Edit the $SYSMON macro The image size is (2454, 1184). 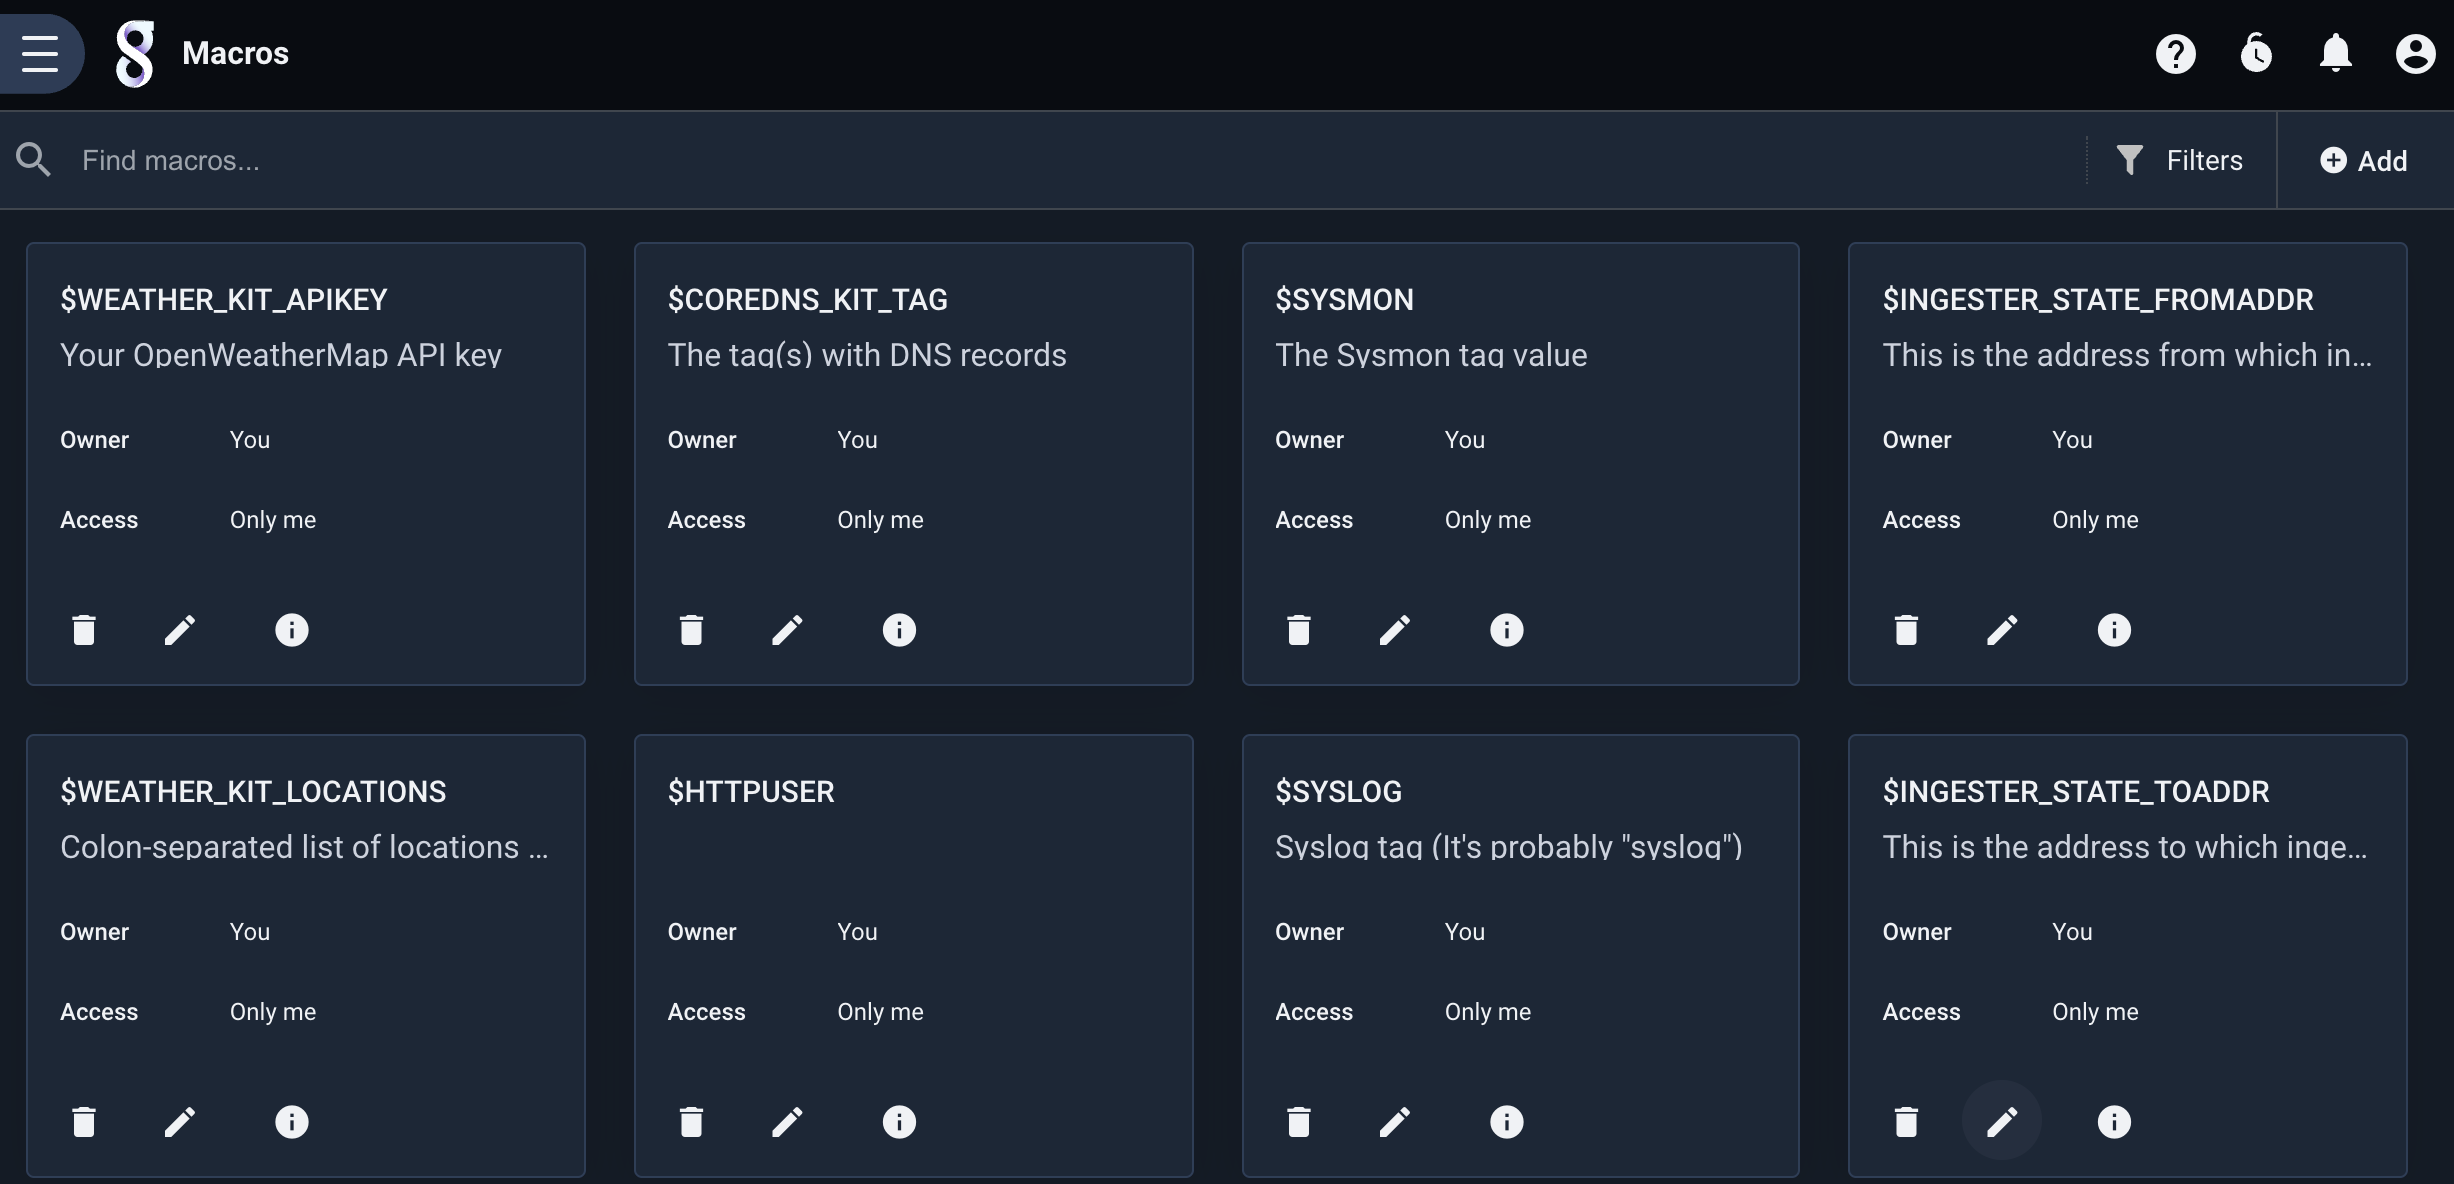coord(1395,630)
